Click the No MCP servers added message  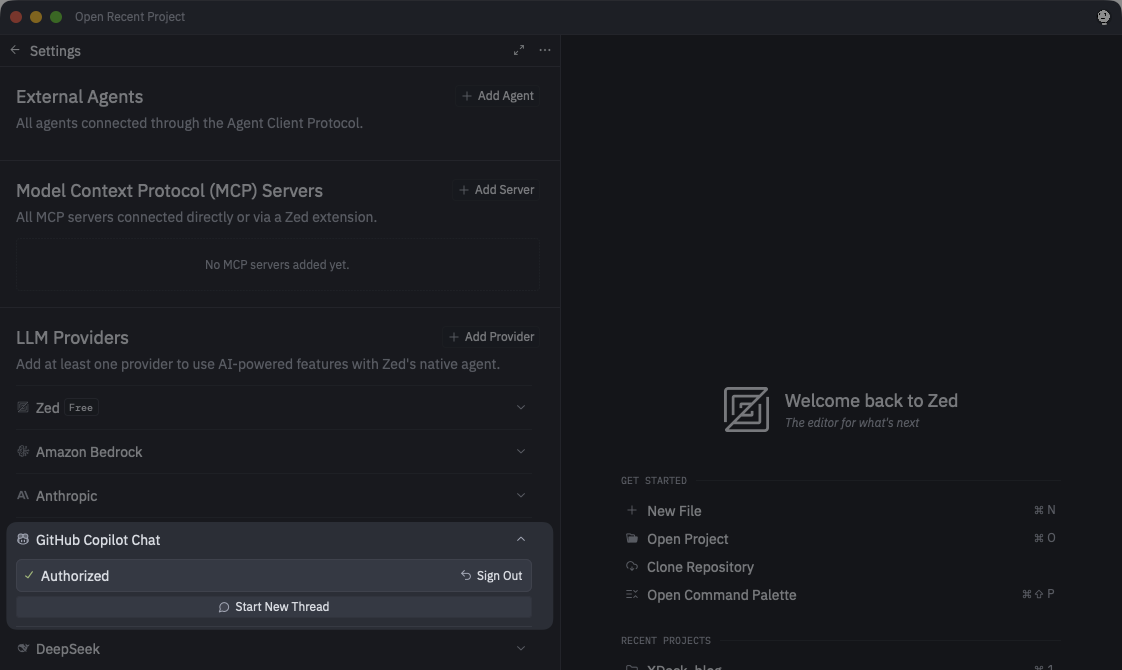pyautogui.click(x=277, y=264)
